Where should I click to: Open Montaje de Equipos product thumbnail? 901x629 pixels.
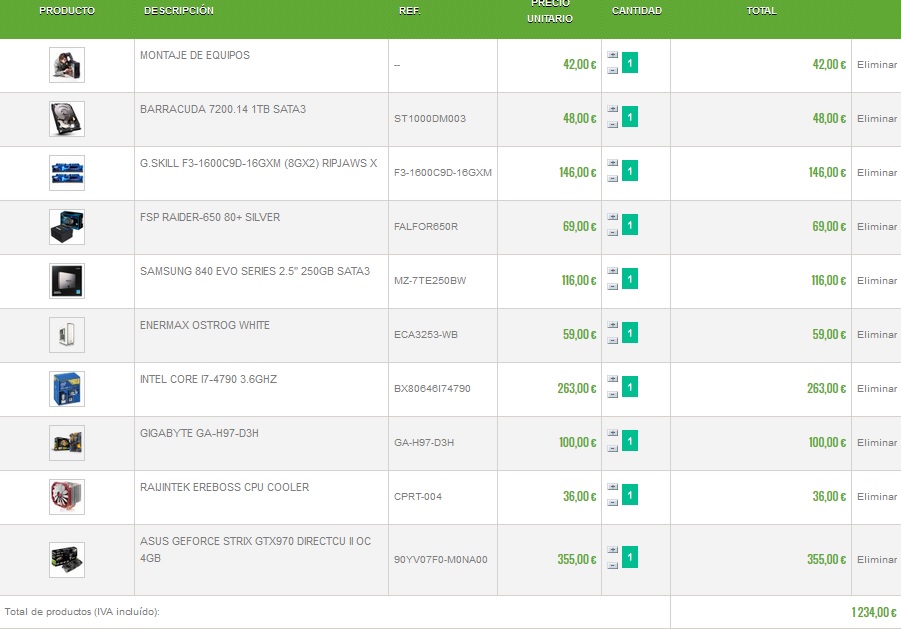pos(67,65)
